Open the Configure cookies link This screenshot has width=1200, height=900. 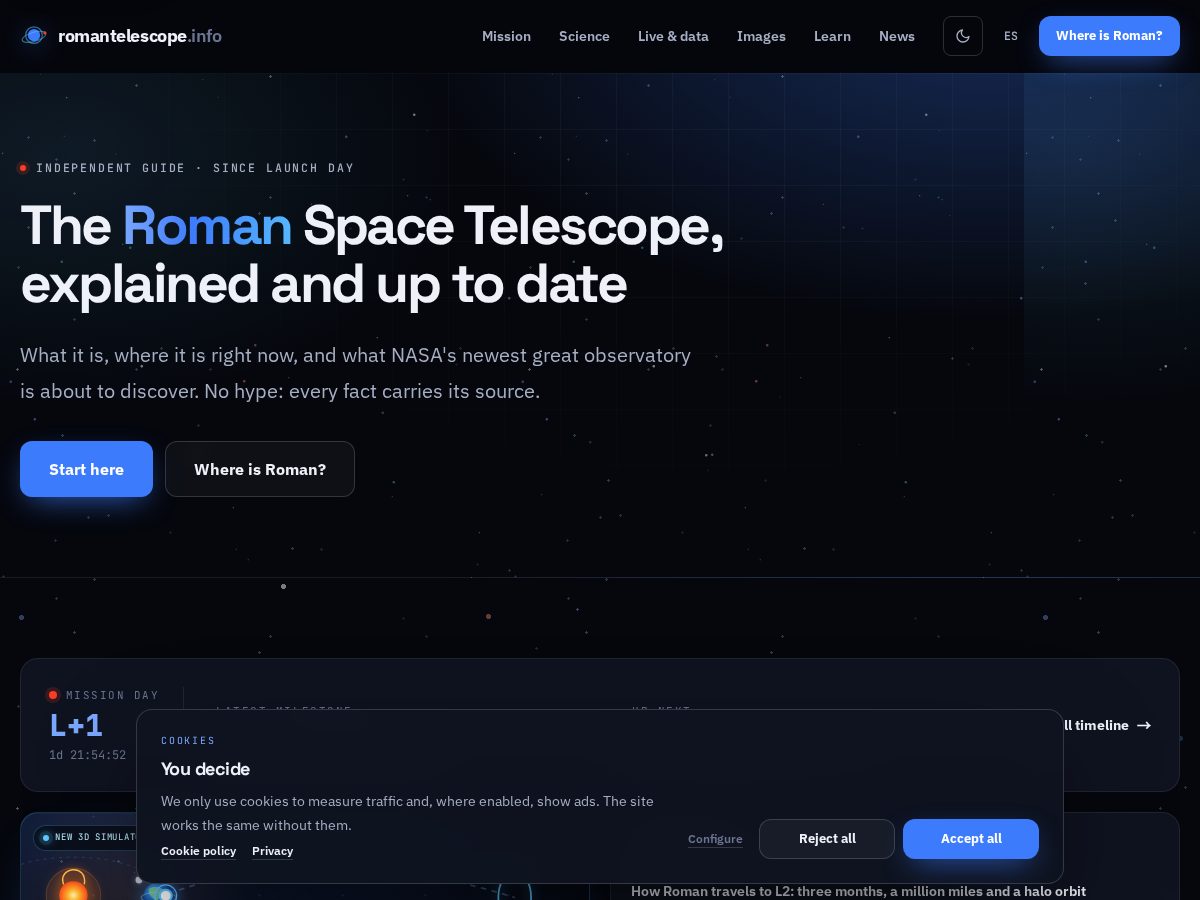point(715,839)
